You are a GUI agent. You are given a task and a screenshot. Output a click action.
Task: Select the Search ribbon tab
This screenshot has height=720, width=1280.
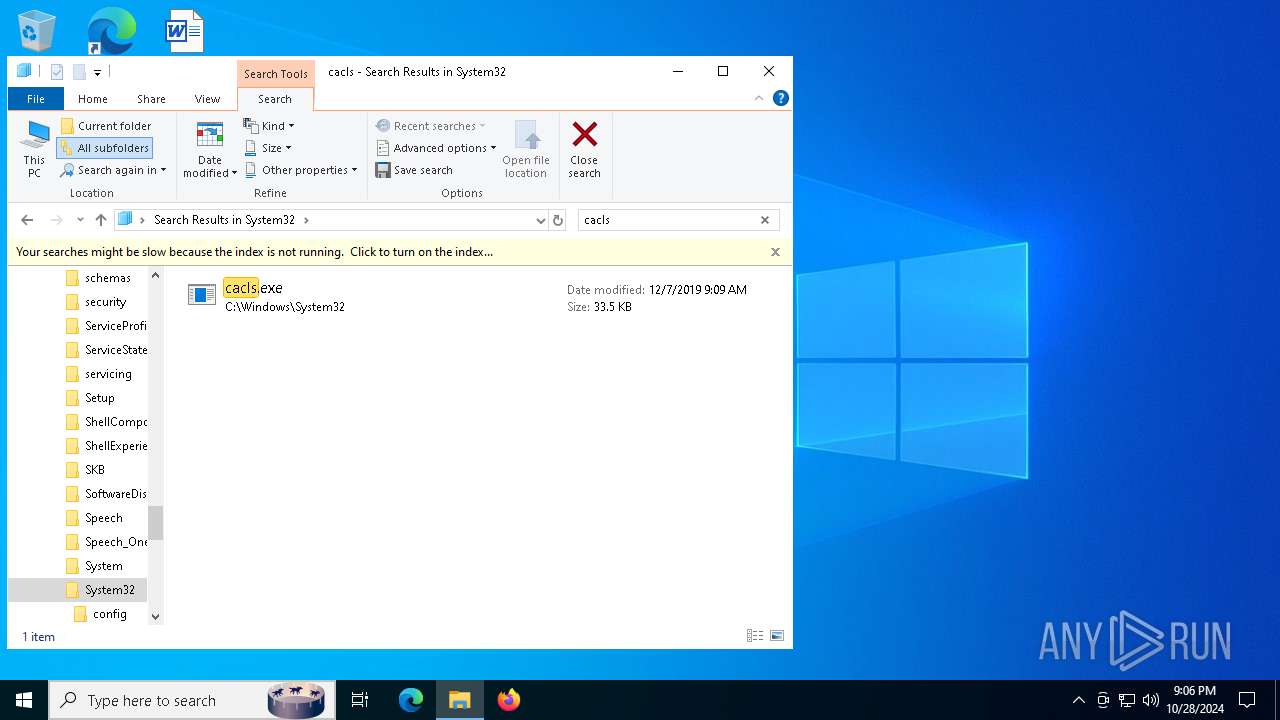[275, 99]
